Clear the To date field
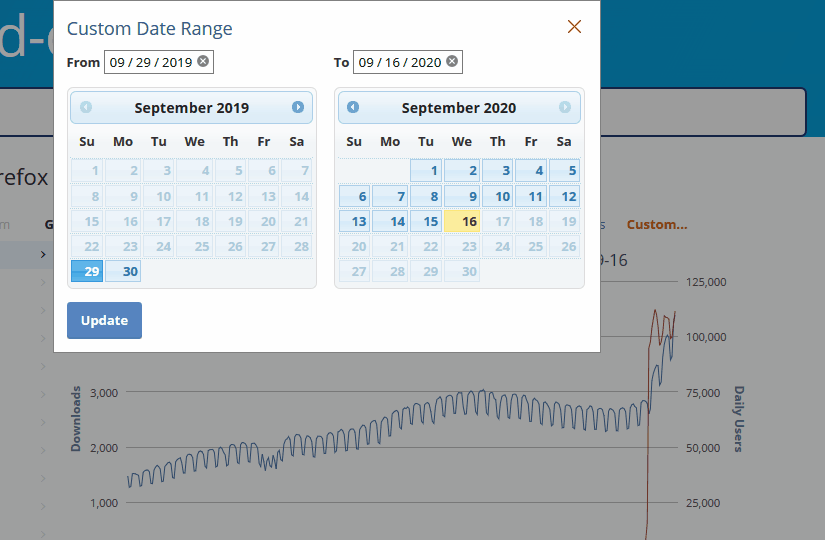The image size is (825, 540). [x=452, y=62]
